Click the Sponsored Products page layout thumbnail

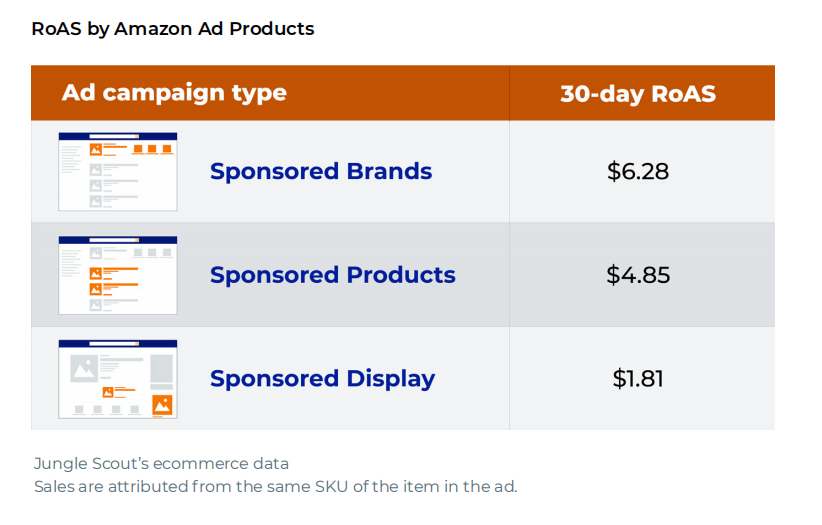pyautogui.click(x=118, y=275)
